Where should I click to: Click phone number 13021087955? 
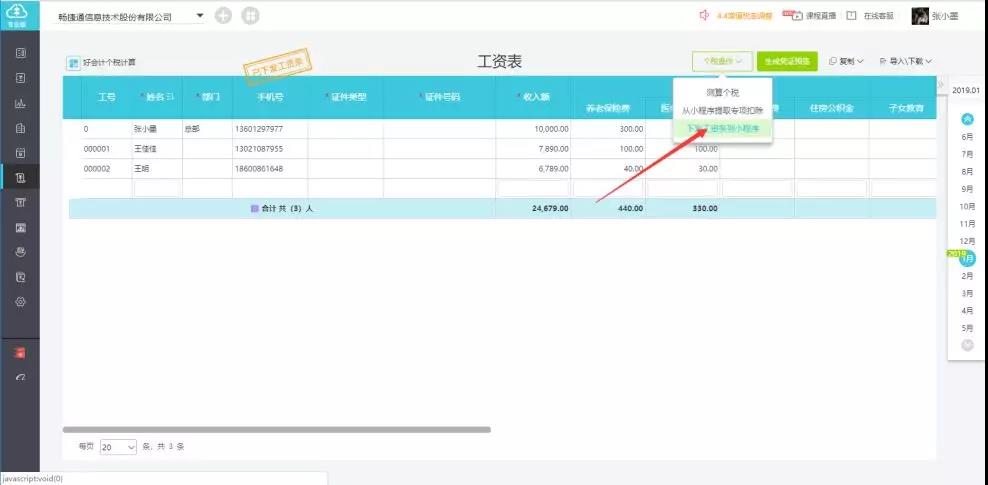[259, 149]
